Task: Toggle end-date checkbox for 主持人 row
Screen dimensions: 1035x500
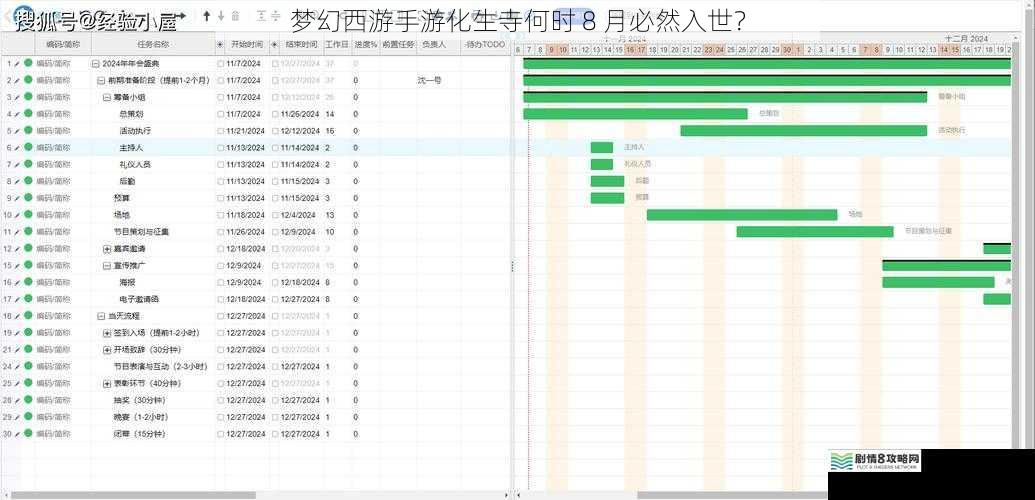Action: (275, 148)
